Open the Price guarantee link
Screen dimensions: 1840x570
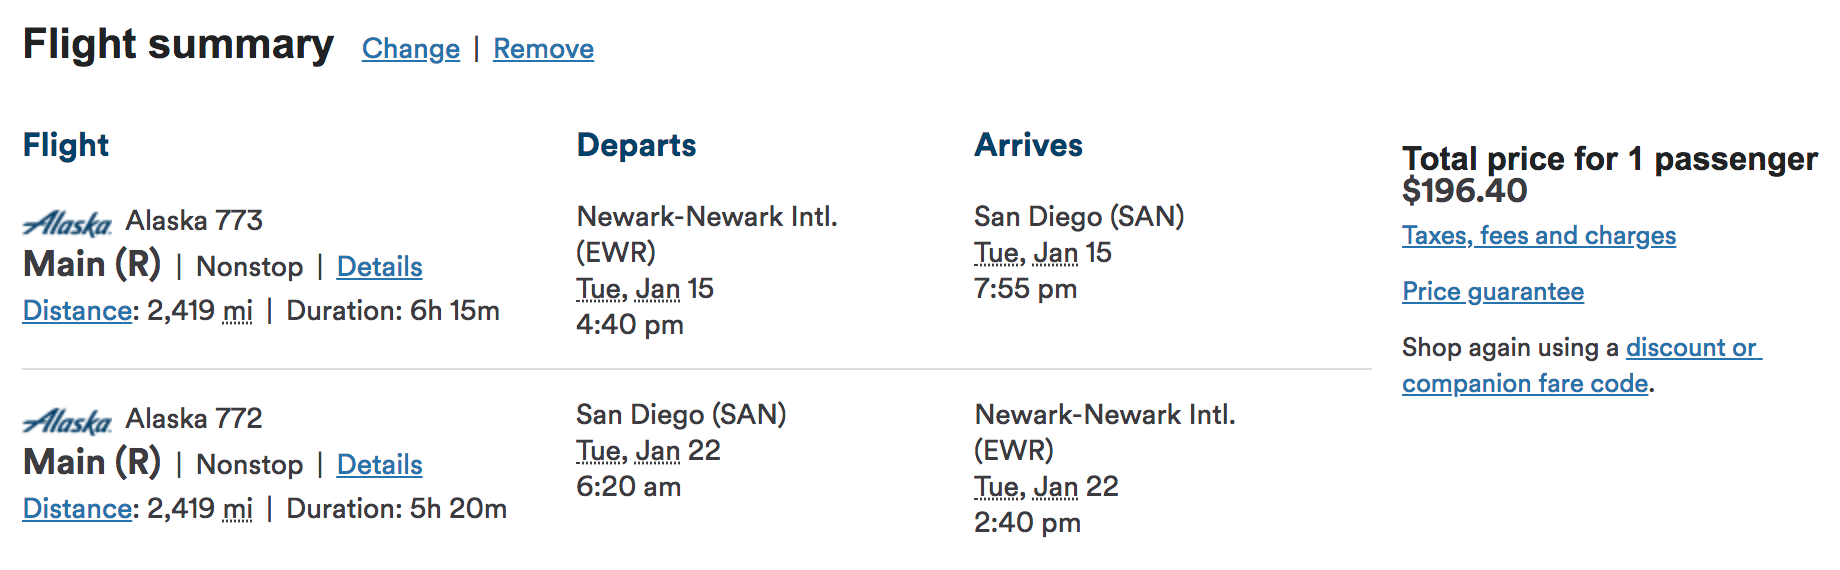coord(1492,292)
